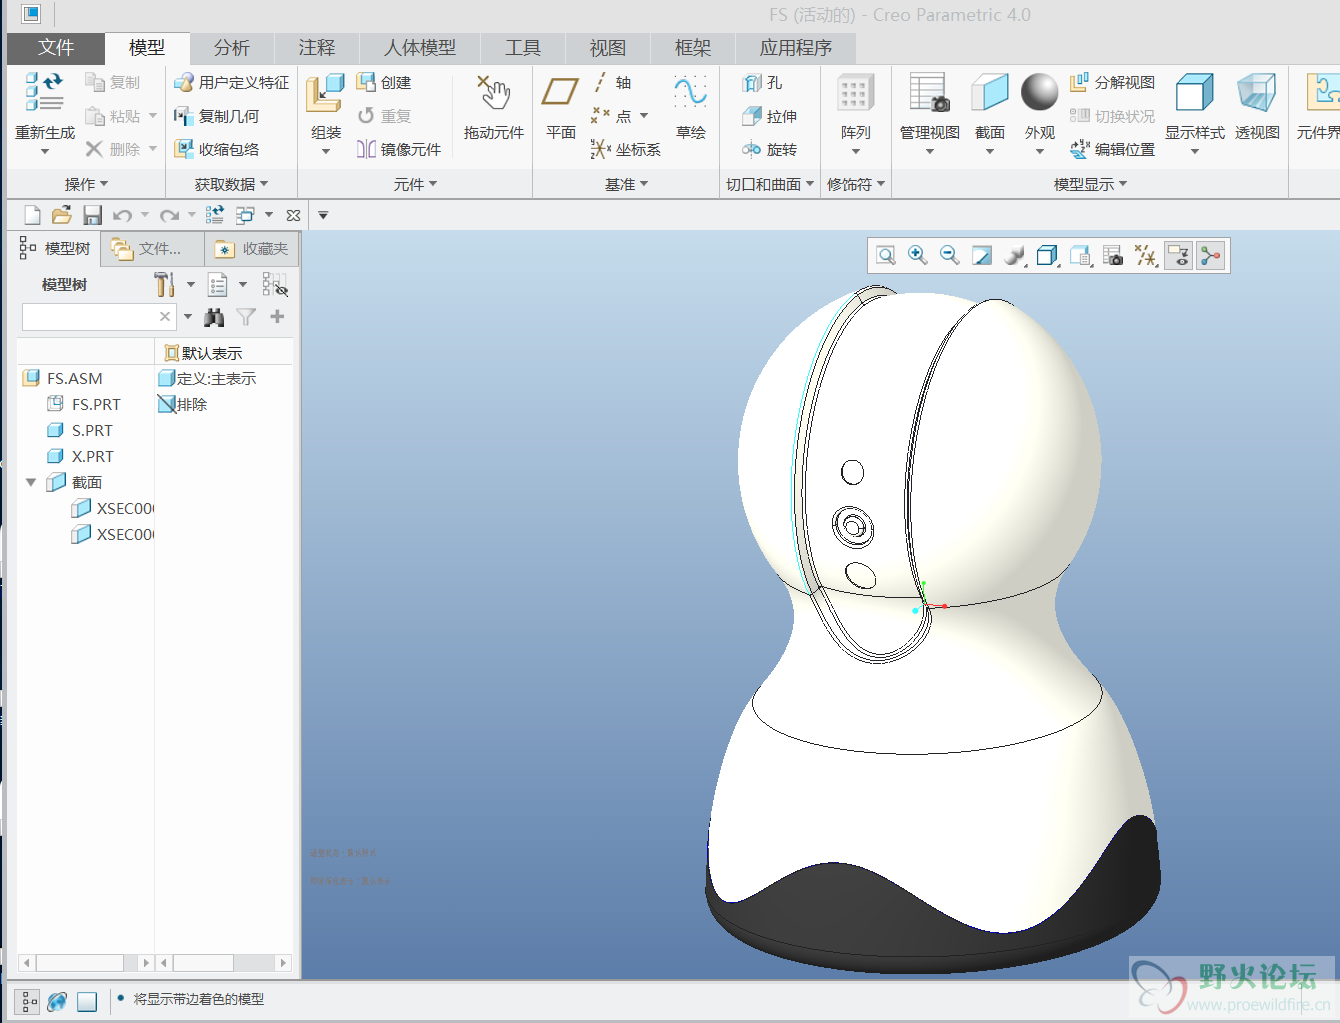Switch to the 视图 ribbon tab
This screenshot has height=1023, width=1340.
pos(607,47)
